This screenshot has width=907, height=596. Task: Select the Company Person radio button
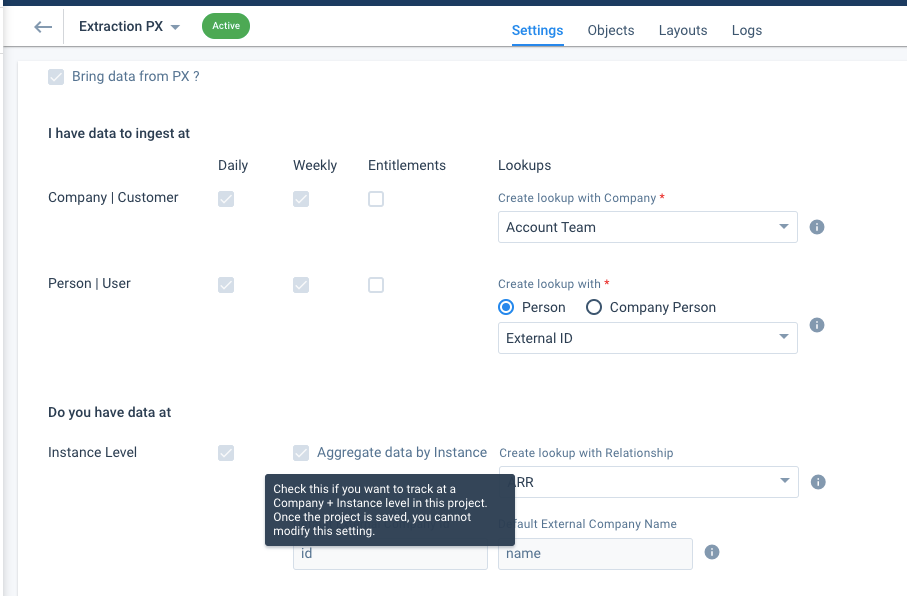[x=594, y=307]
